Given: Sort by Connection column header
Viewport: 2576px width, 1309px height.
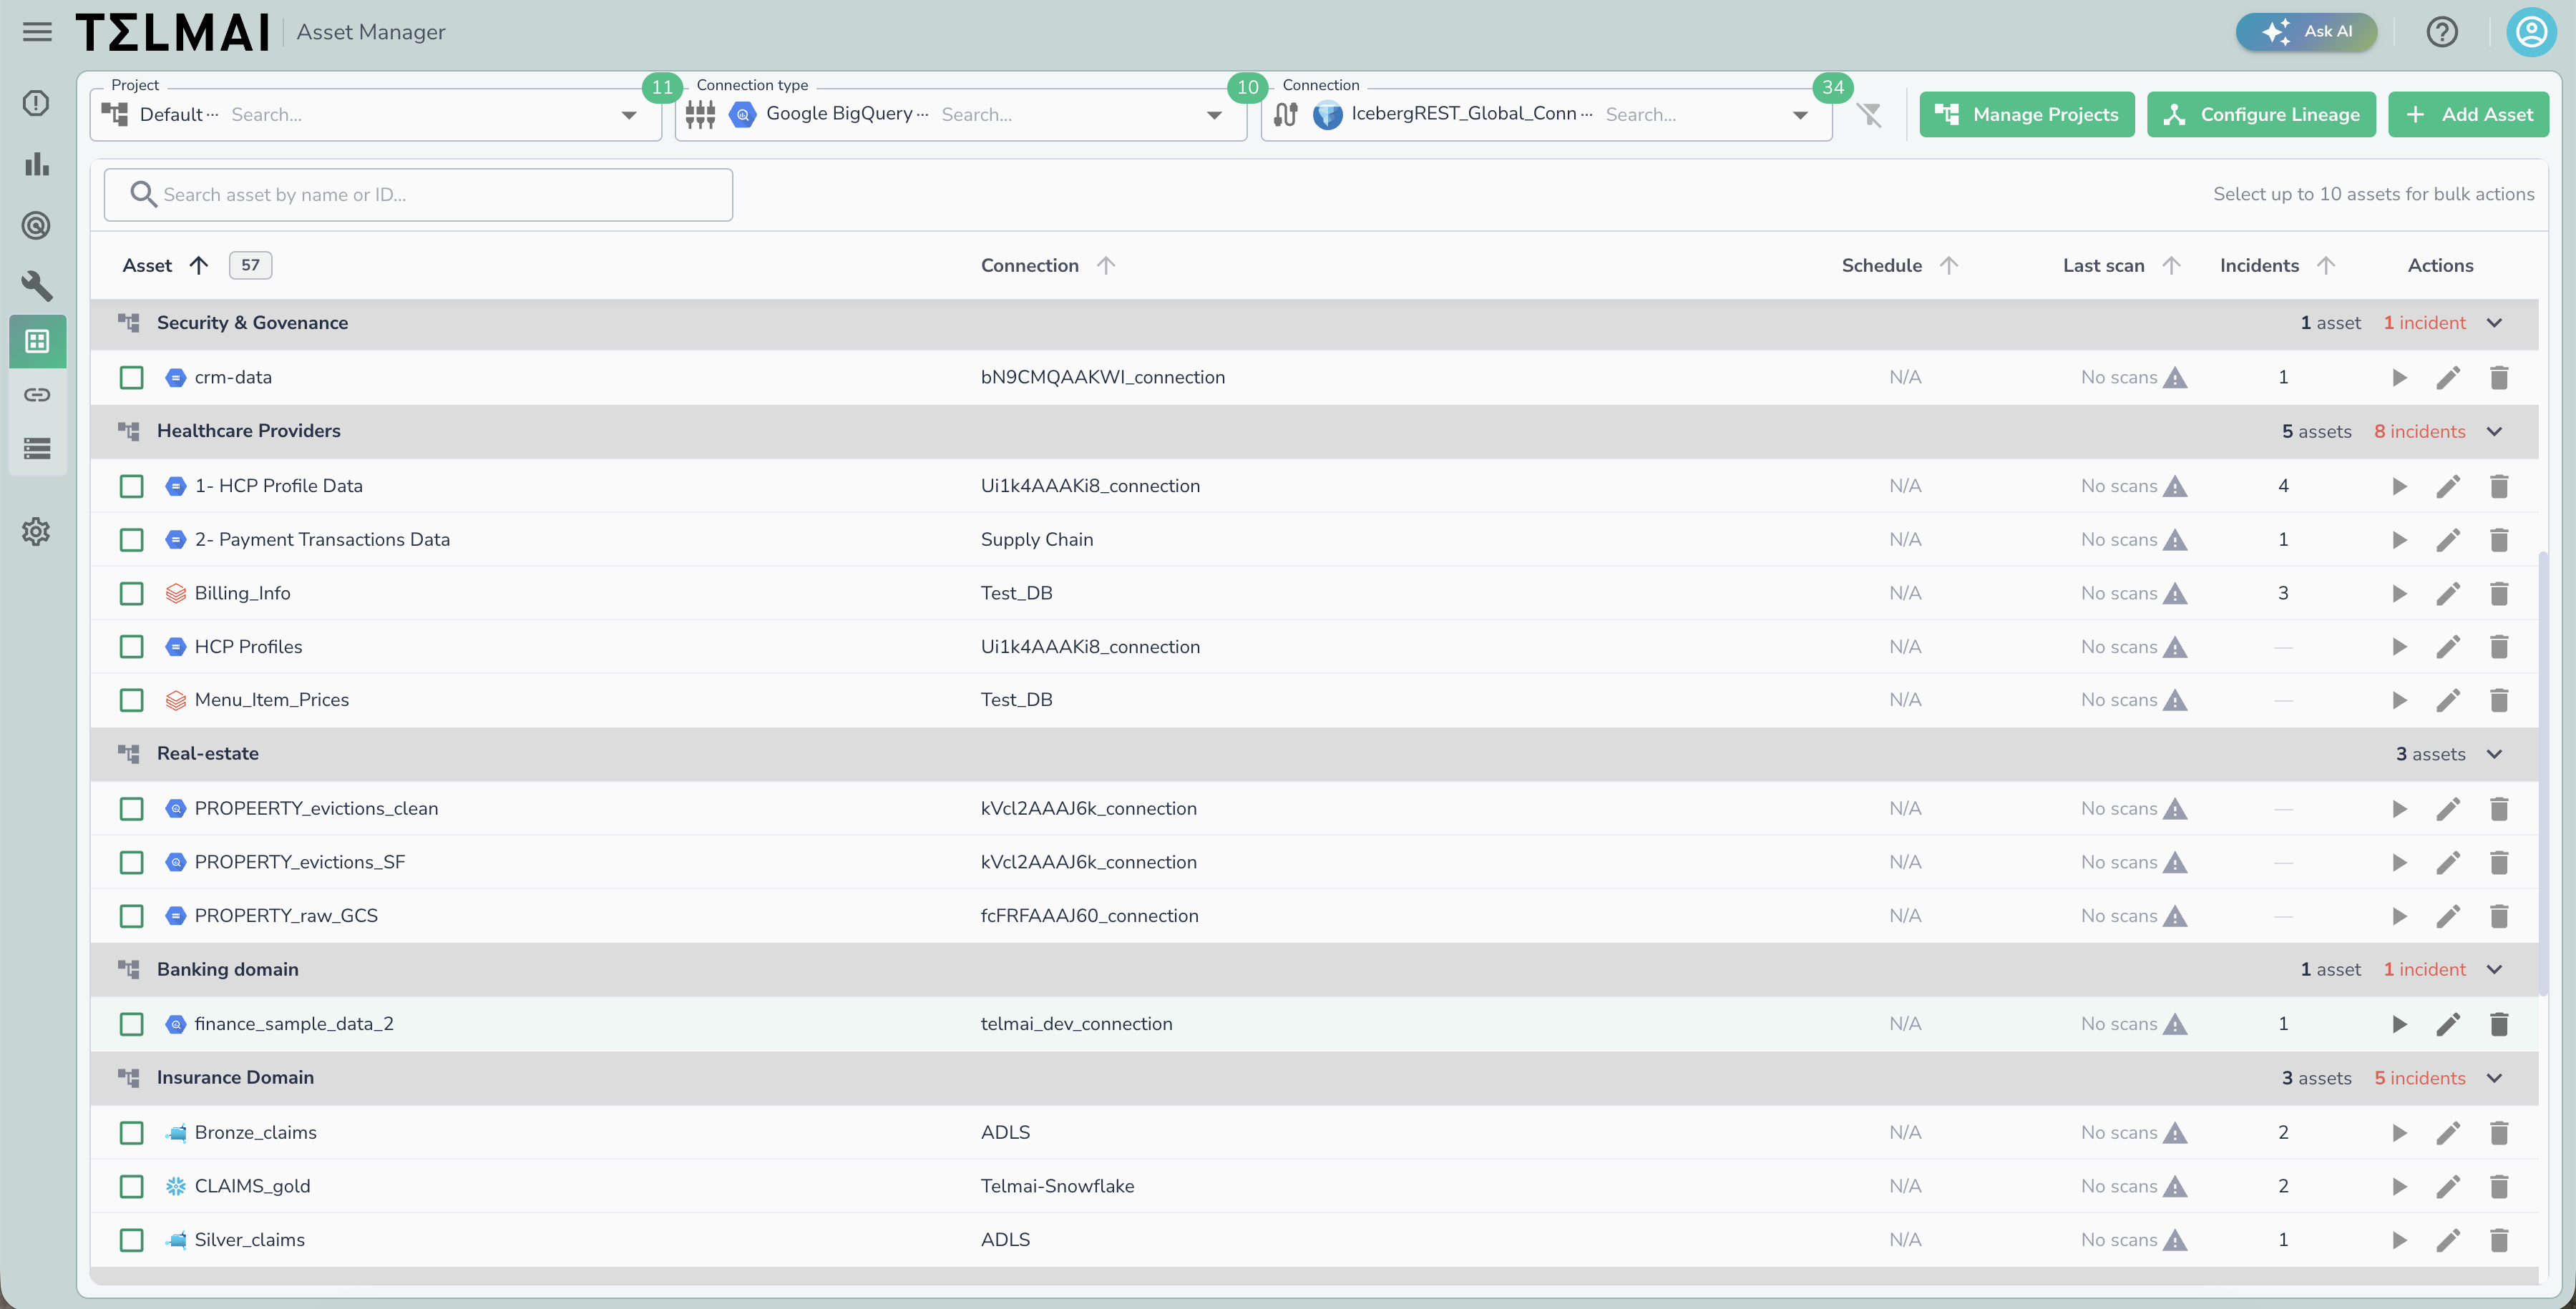Looking at the screenshot, I should pyautogui.click(x=1047, y=265).
